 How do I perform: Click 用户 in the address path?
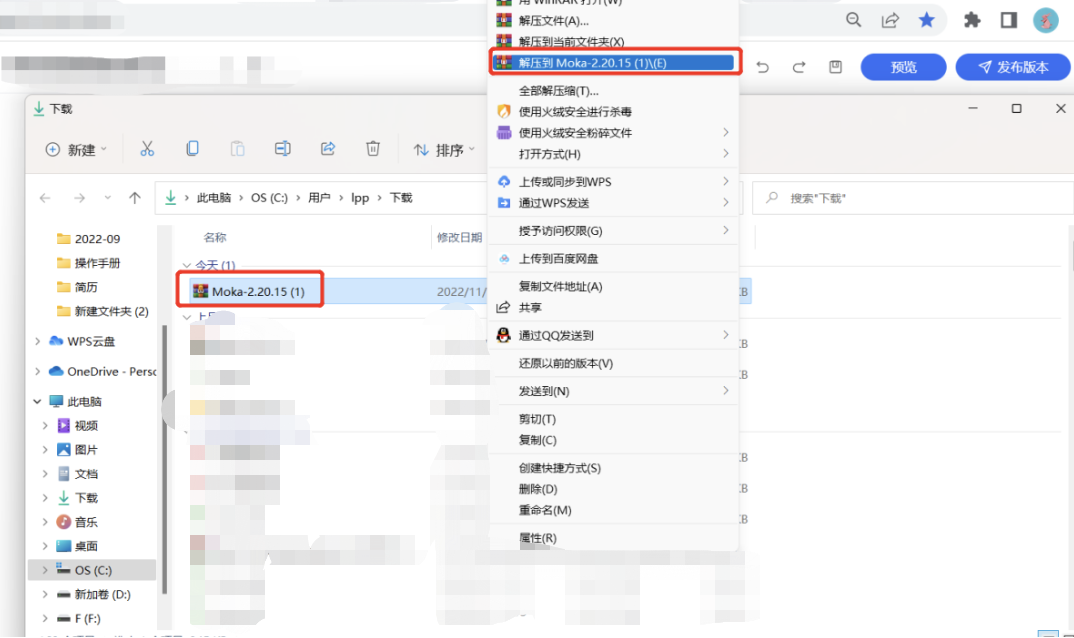pyautogui.click(x=319, y=198)
